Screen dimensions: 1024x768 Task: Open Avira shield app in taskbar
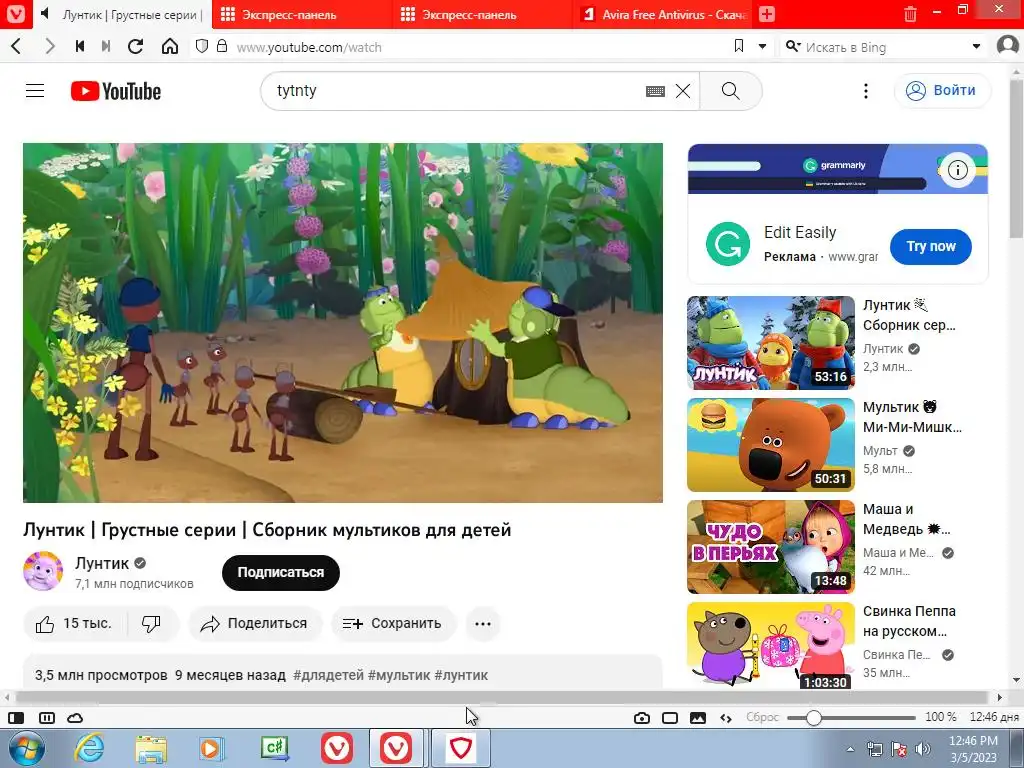point(460,748)
